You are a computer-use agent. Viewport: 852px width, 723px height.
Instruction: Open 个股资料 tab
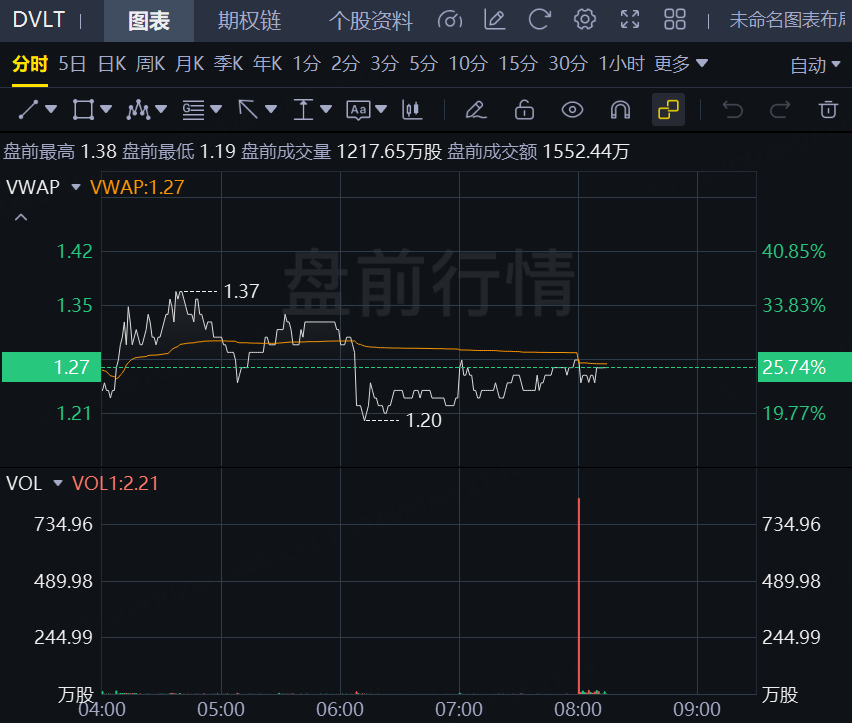coord(371,21)
